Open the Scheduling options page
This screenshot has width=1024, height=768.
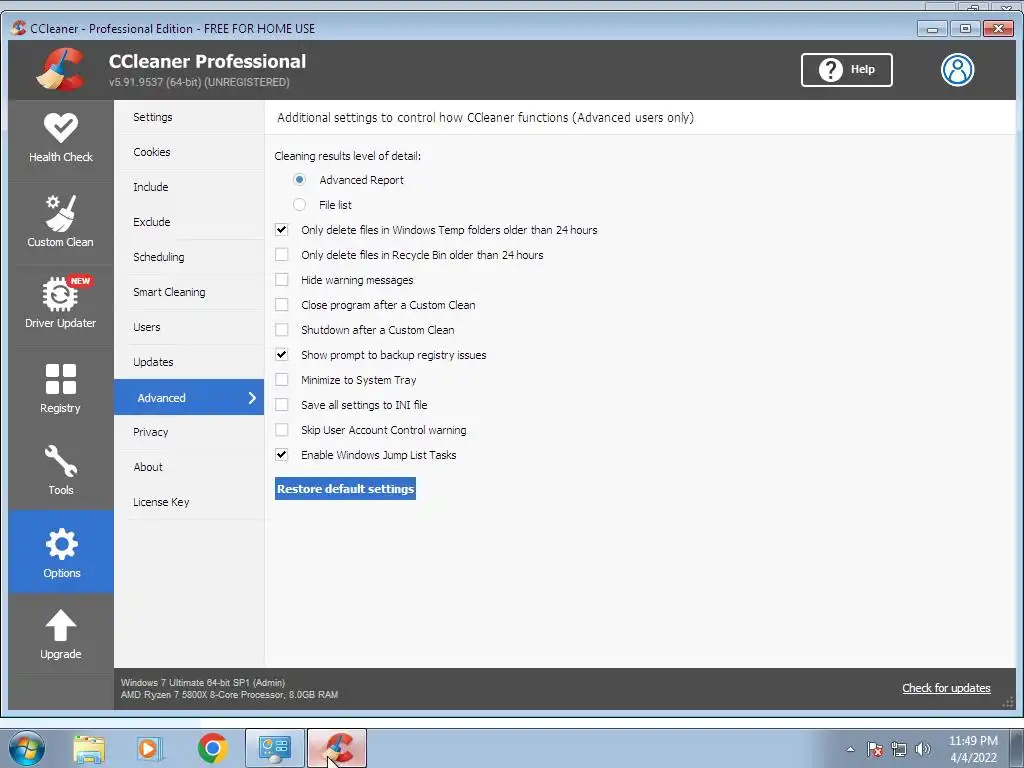tap(189, 257)
